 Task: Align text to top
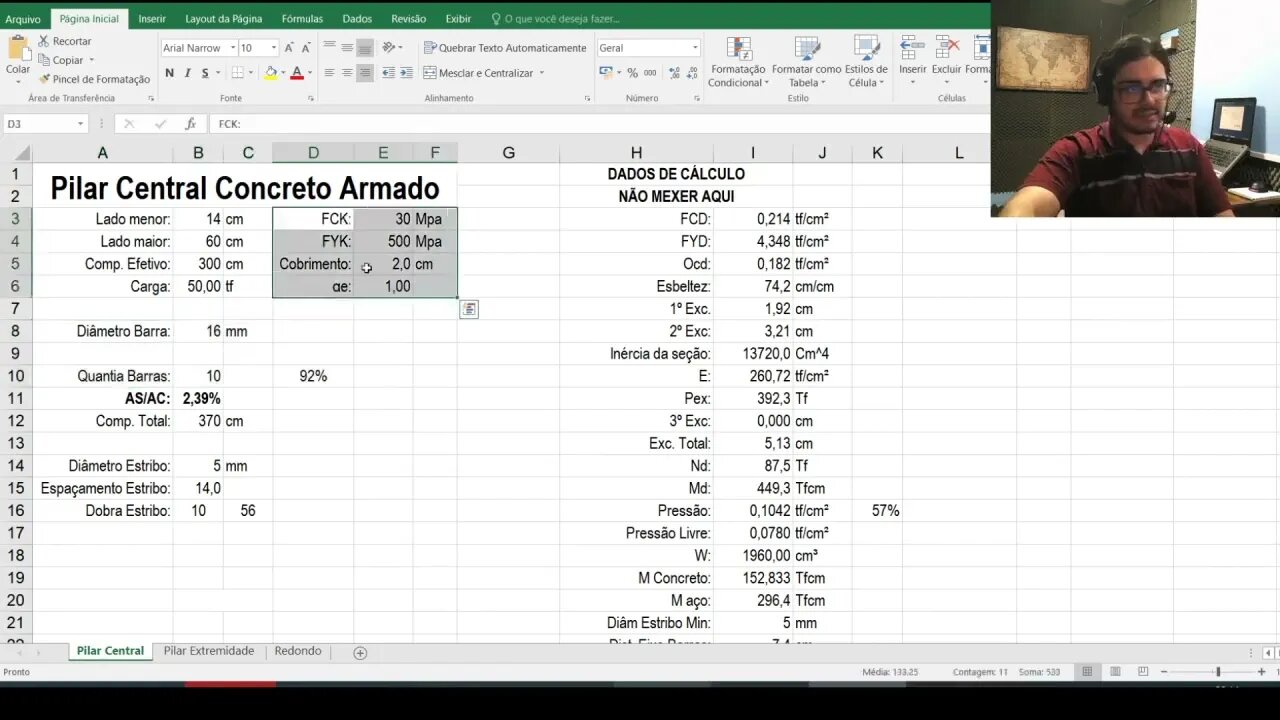[x=329, y=47]
